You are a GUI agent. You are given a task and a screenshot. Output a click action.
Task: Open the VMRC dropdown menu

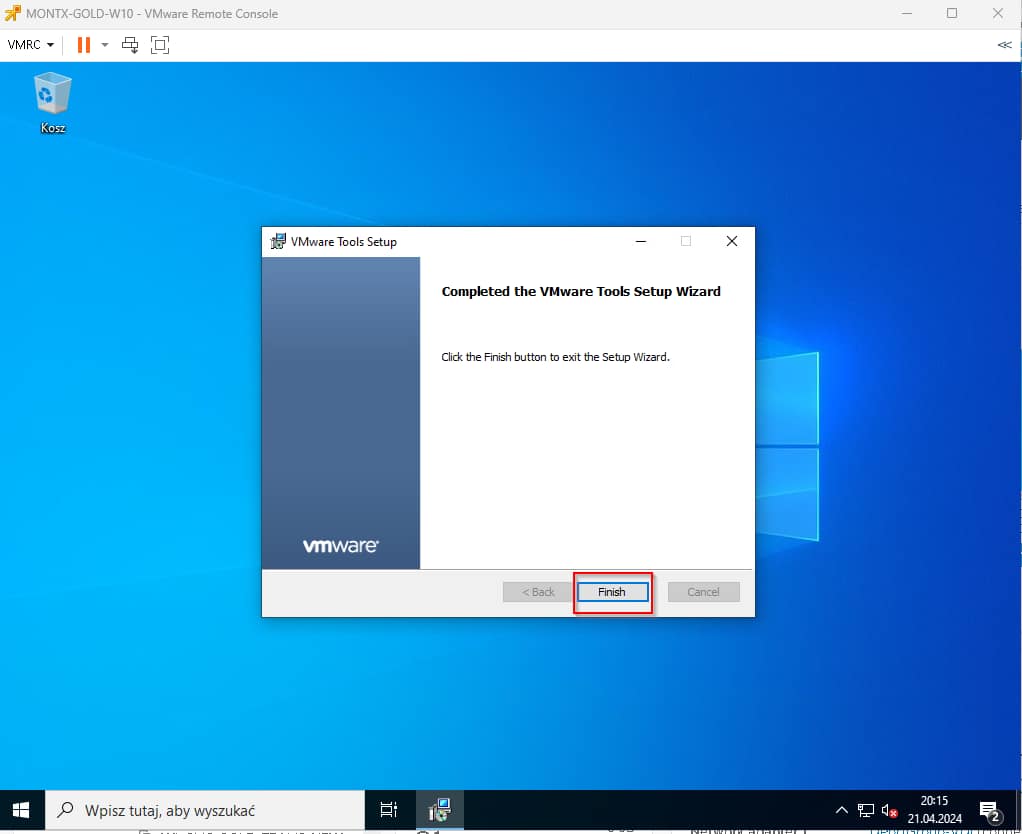(x=30, y=45)
